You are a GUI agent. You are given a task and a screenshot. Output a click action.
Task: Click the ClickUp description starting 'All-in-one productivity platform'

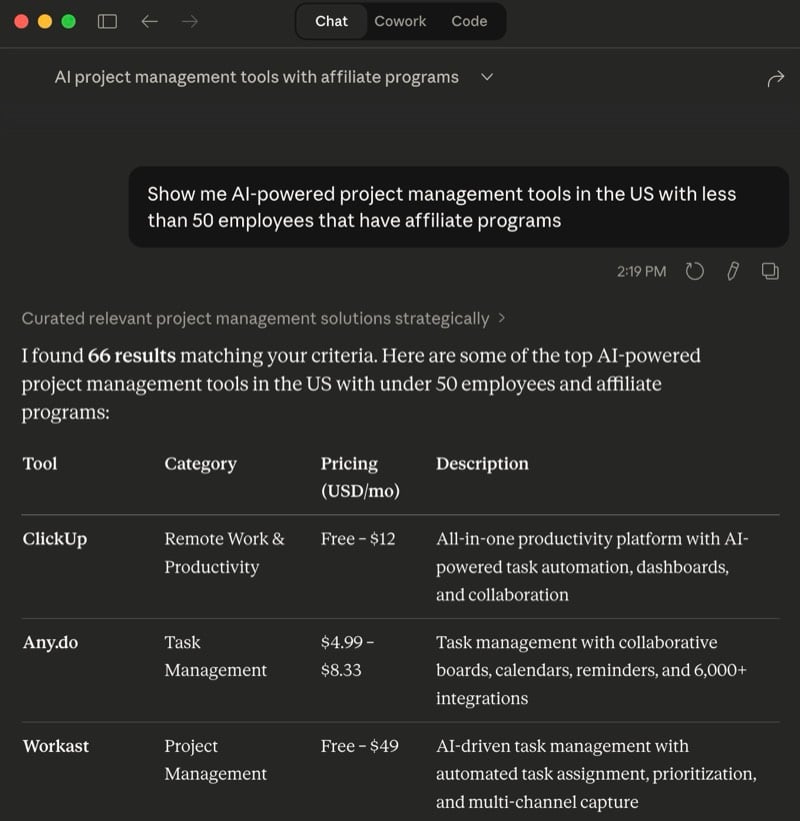click(592, 567)
